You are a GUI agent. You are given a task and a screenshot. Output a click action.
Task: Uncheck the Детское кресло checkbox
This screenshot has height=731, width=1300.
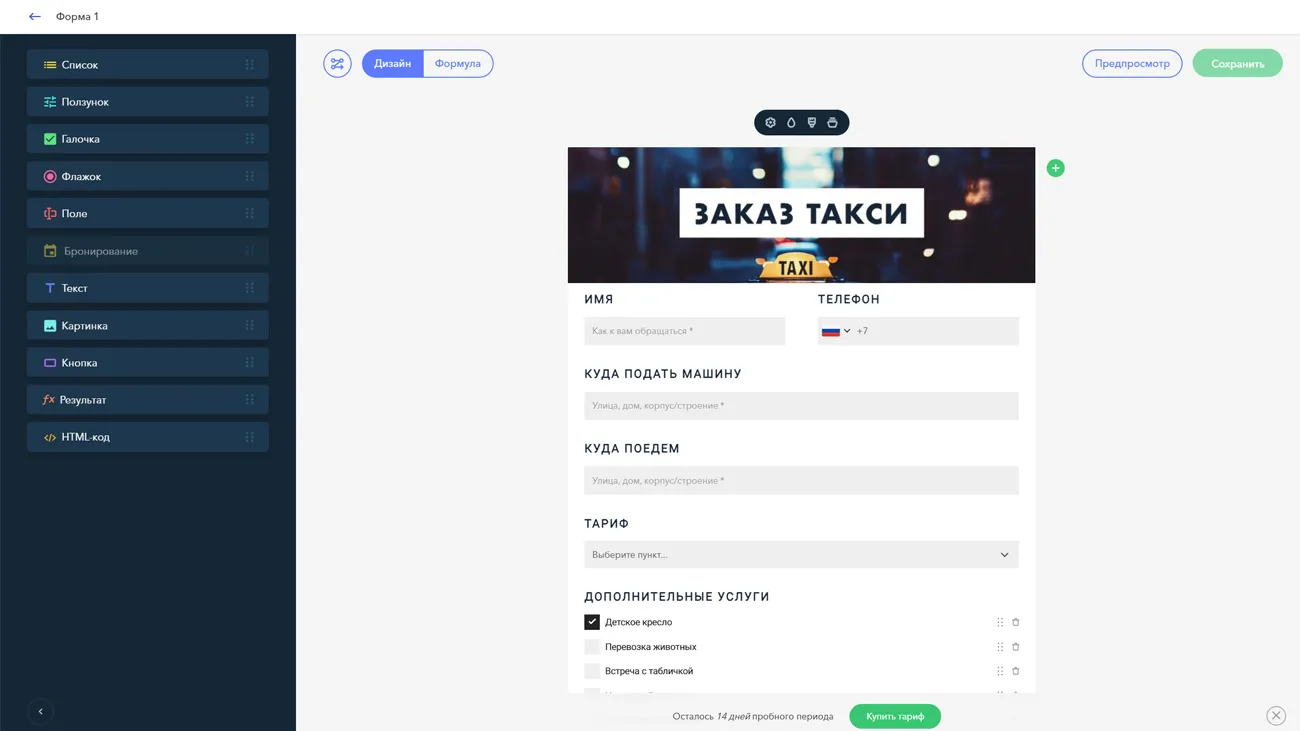click(592, 622)
